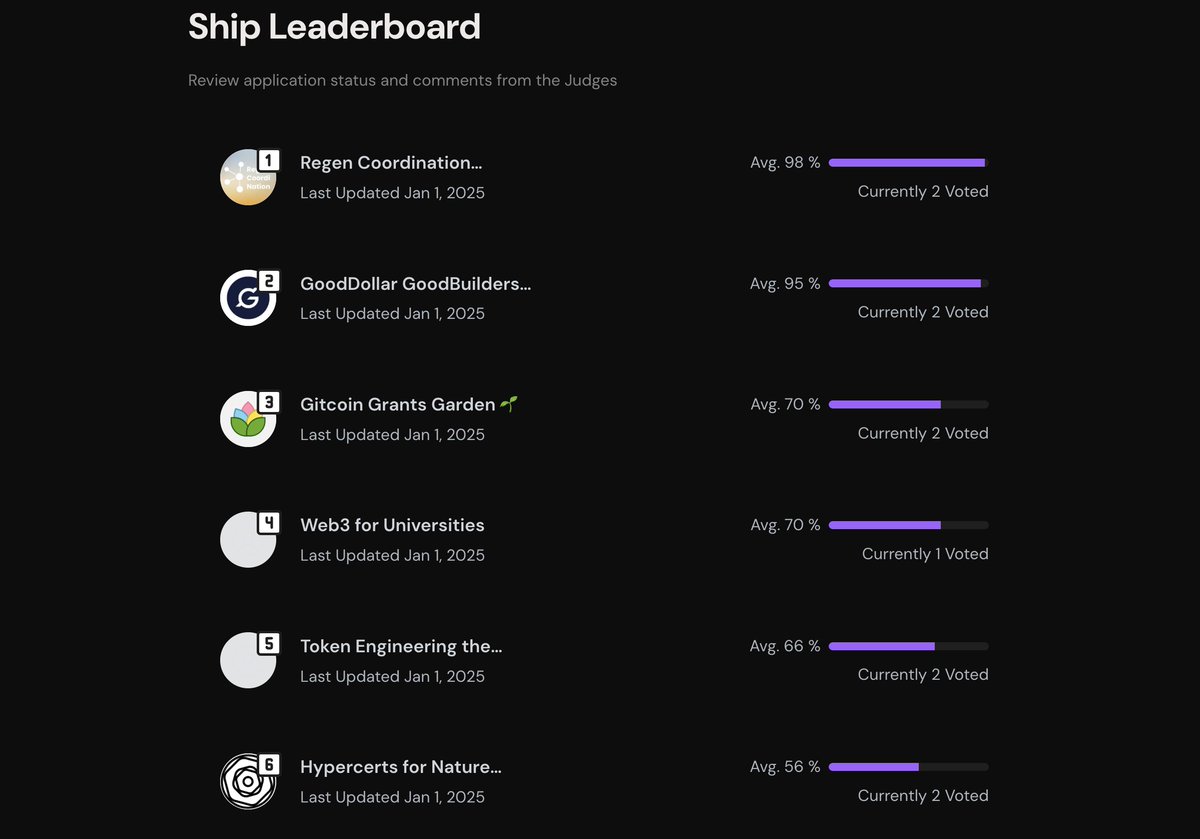Open the GoodDollar GoodBuilders entry title
Viewport: 1200px width, 839px height.
point(416,284)
